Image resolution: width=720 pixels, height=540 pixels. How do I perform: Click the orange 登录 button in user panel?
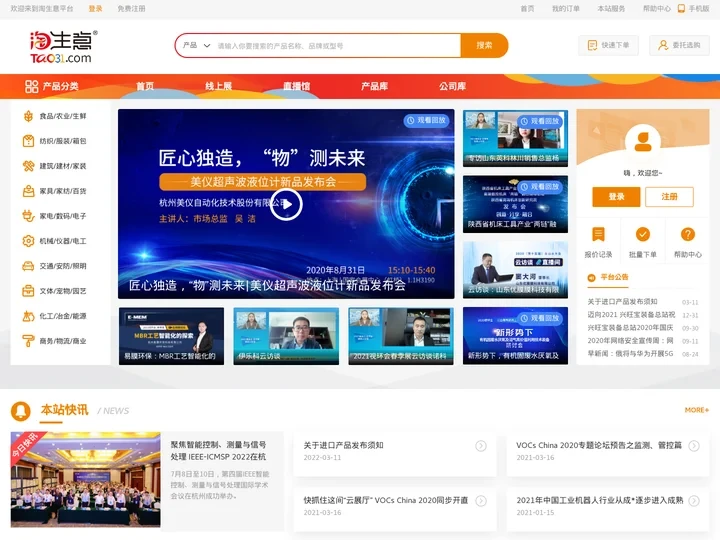(616, 197)
